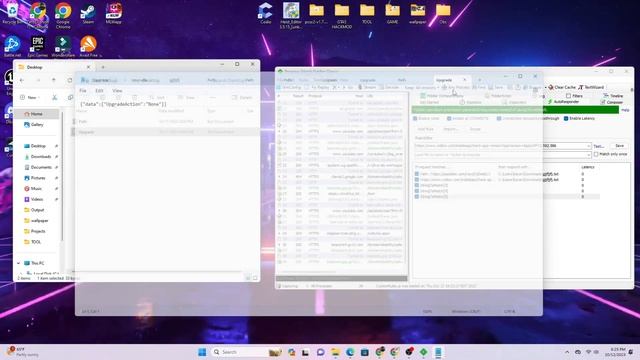The height and width of the screenshot is (360, 640).
Task: Click Save in the AutoResponder rule editor
Action: pyautogui.click(x=619, y=146)
